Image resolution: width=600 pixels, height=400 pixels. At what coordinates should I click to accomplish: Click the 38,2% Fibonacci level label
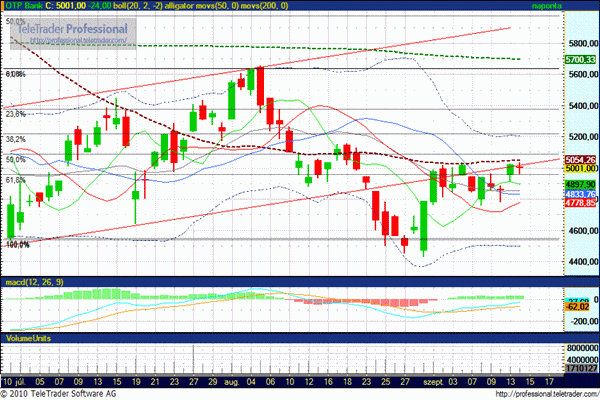[x=15, y=139]
